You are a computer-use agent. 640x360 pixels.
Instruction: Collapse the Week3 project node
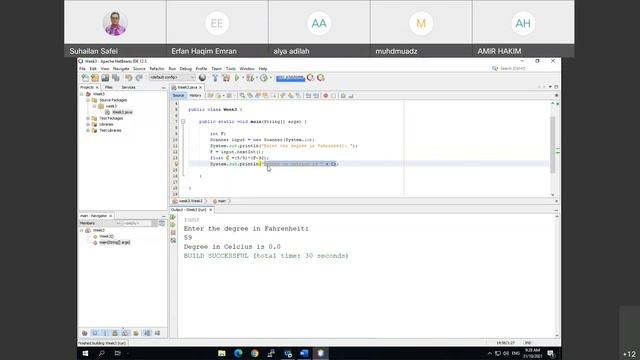click(x=82, y=94)
